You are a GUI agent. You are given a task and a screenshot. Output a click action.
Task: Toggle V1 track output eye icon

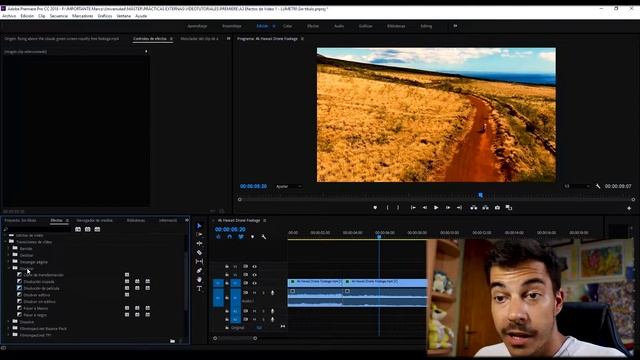pos(254,283)
